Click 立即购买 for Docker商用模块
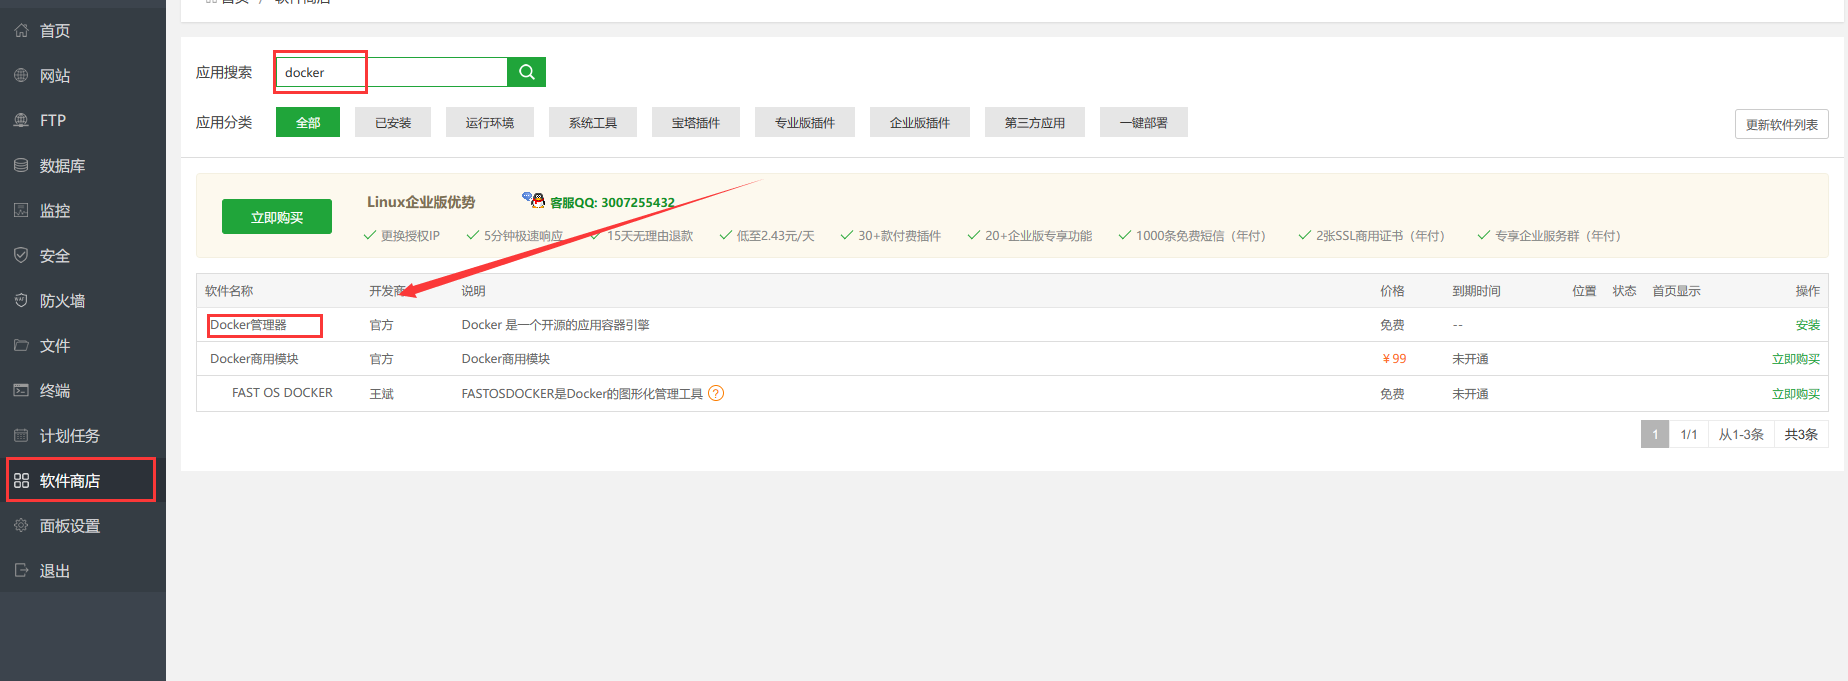 point(1796,359)
